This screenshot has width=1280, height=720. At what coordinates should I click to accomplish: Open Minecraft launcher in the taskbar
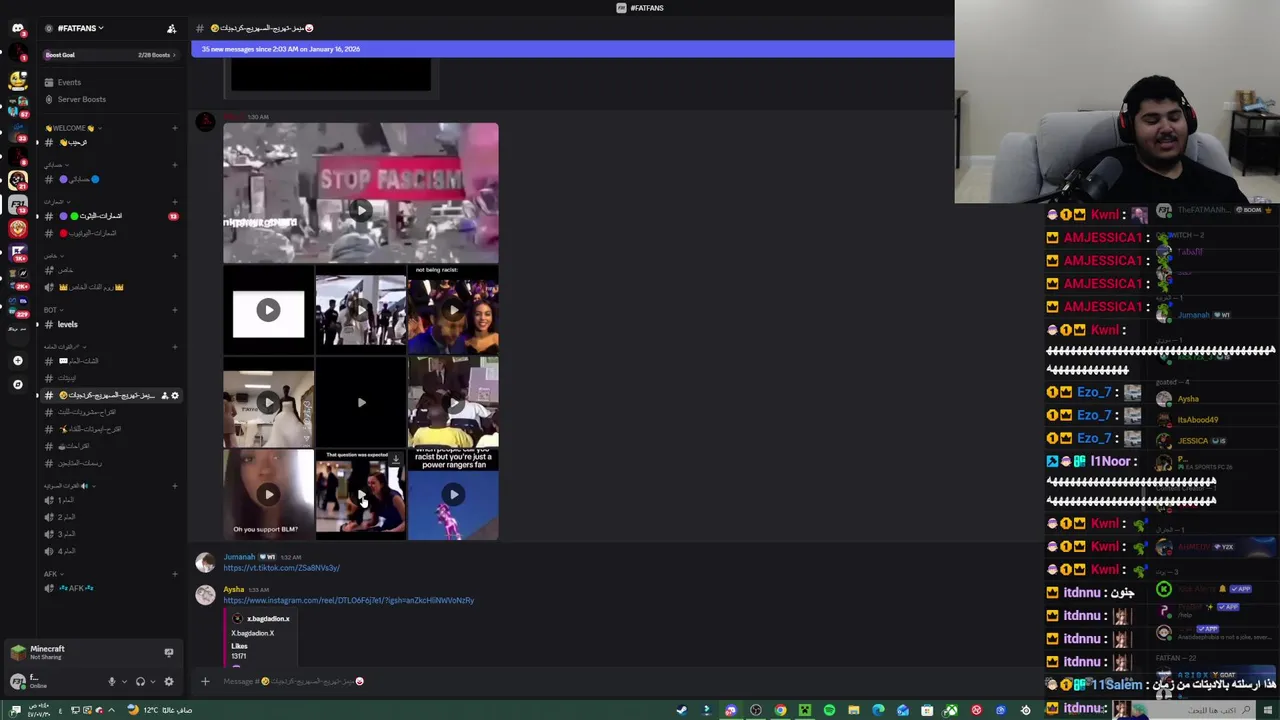pyautogui.click(x=805, y=710)
